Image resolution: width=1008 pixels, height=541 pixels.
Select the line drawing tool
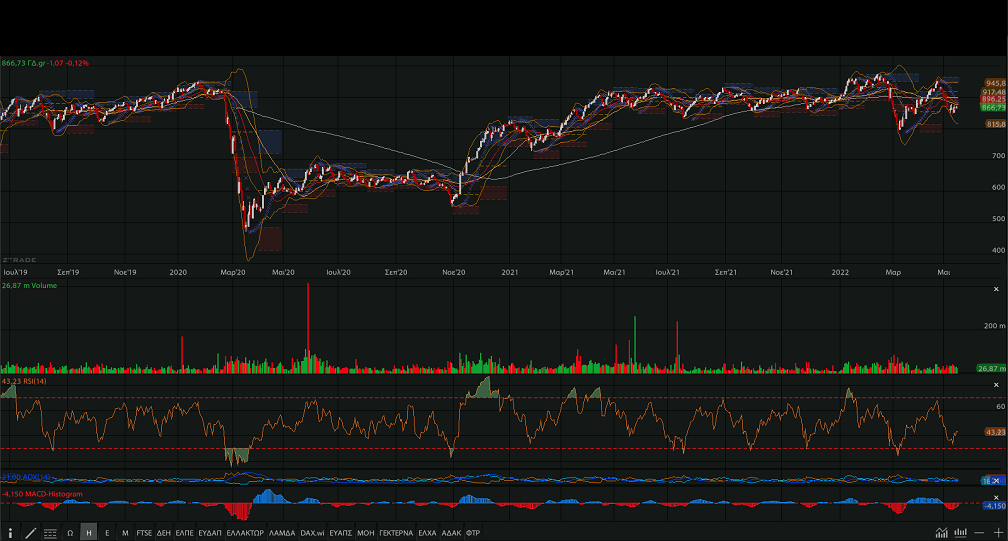(x=30, y=533)
